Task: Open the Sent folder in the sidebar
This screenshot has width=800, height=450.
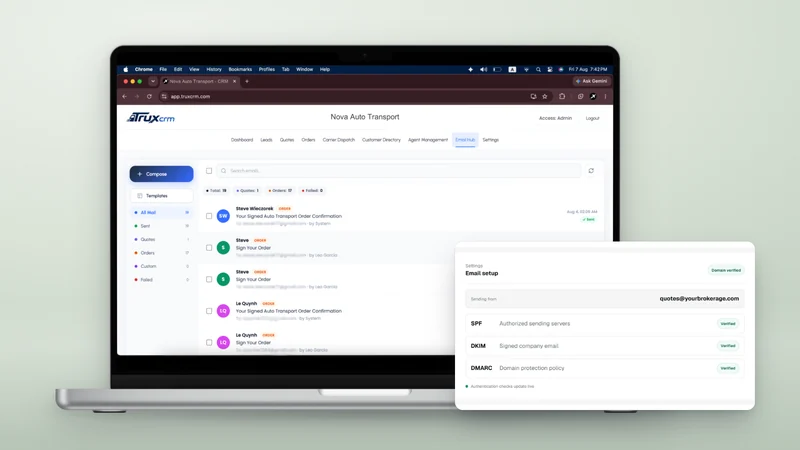Action: [161, 226]
